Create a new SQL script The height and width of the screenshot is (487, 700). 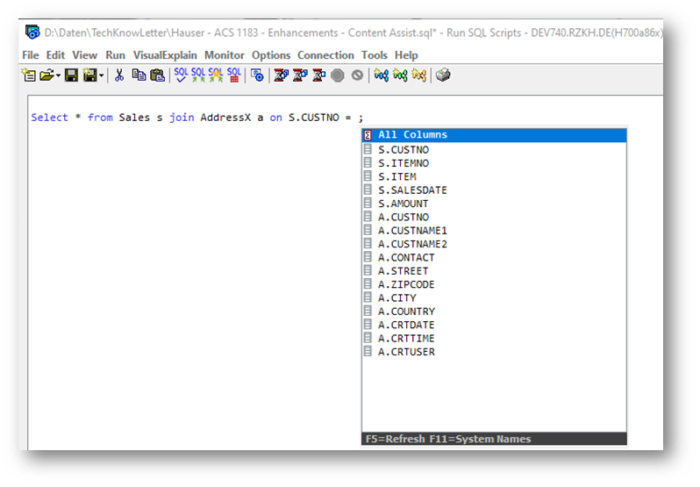pos(29,75)
